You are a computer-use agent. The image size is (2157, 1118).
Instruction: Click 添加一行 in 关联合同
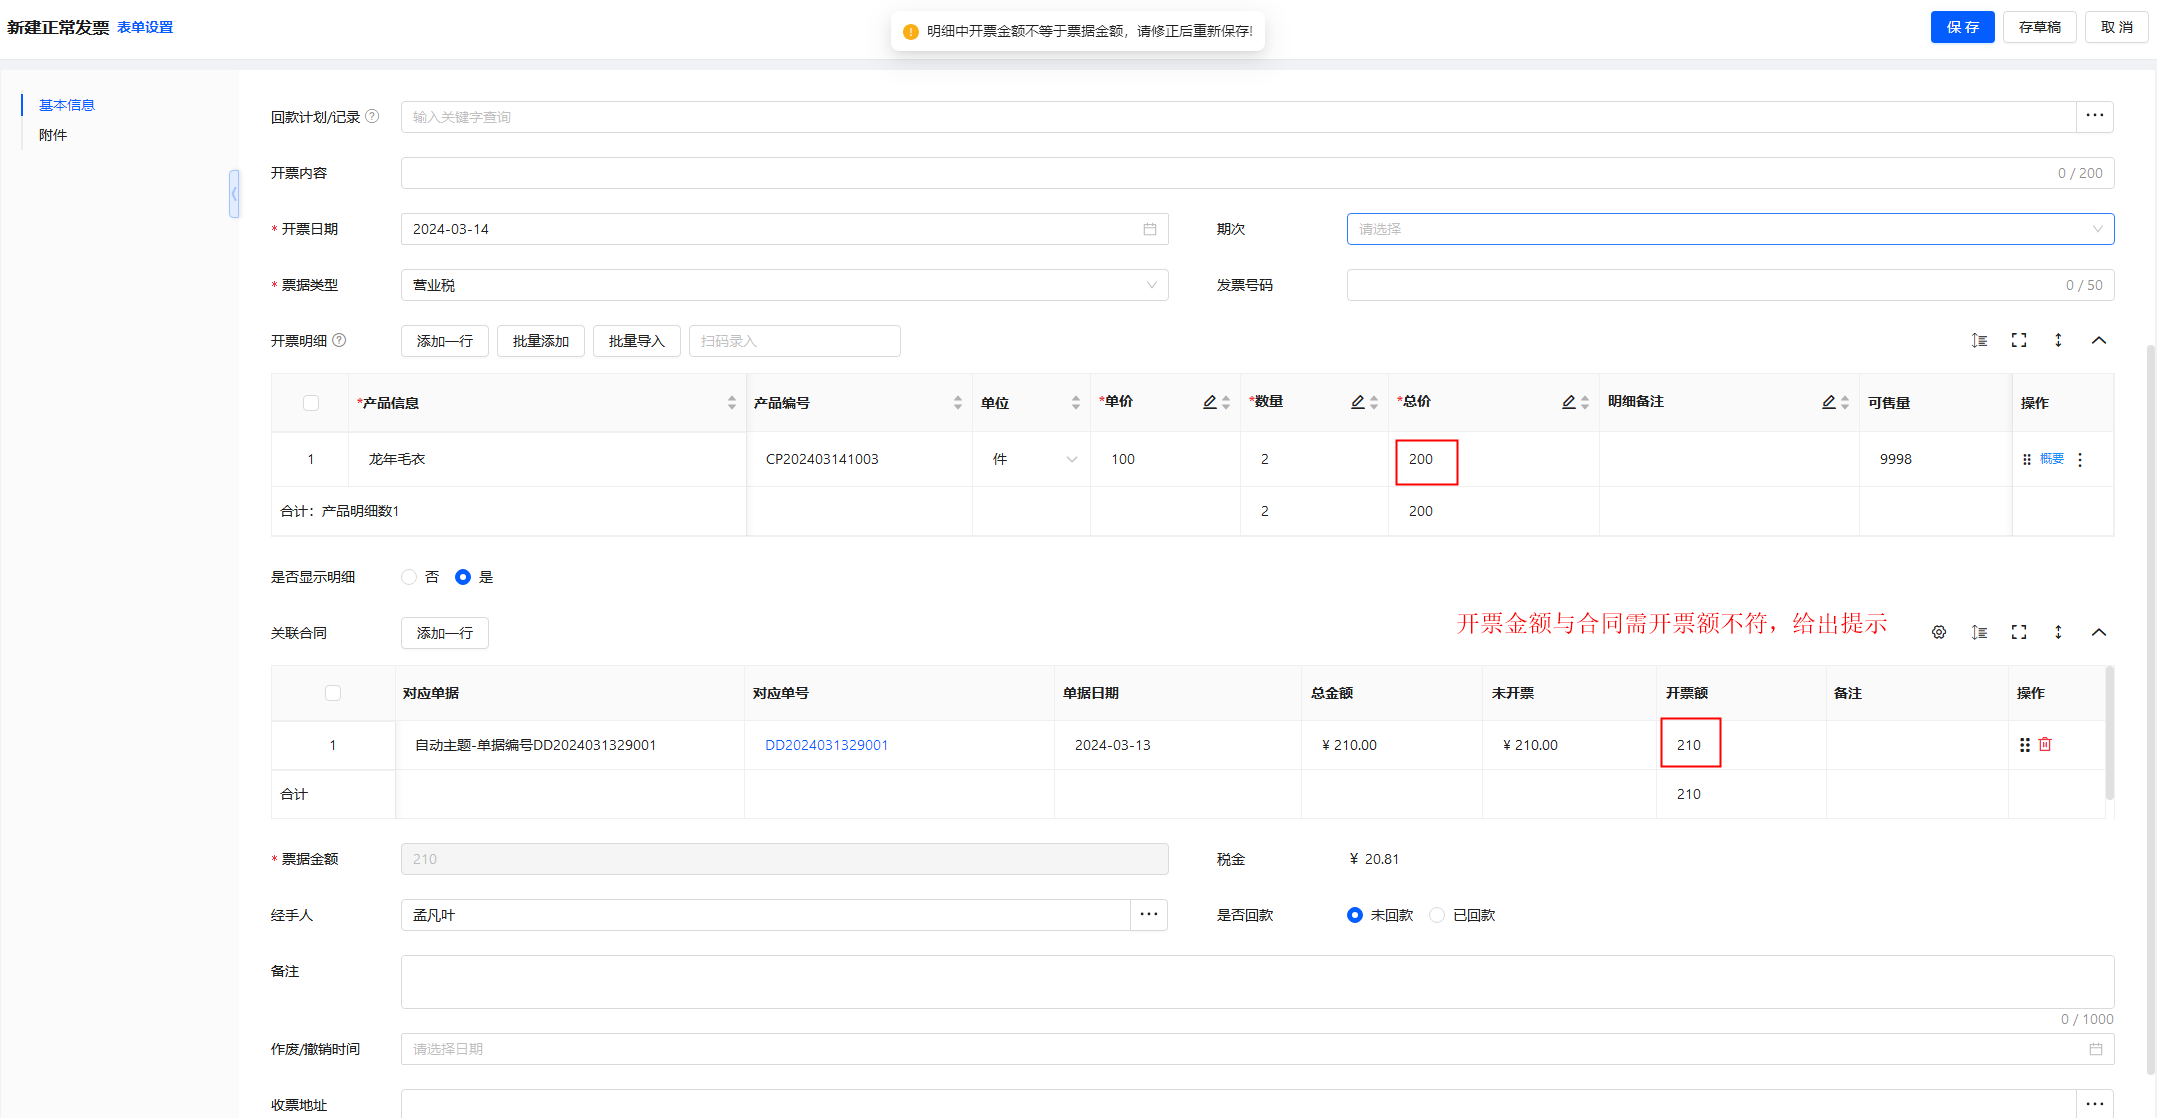[445, 633]
